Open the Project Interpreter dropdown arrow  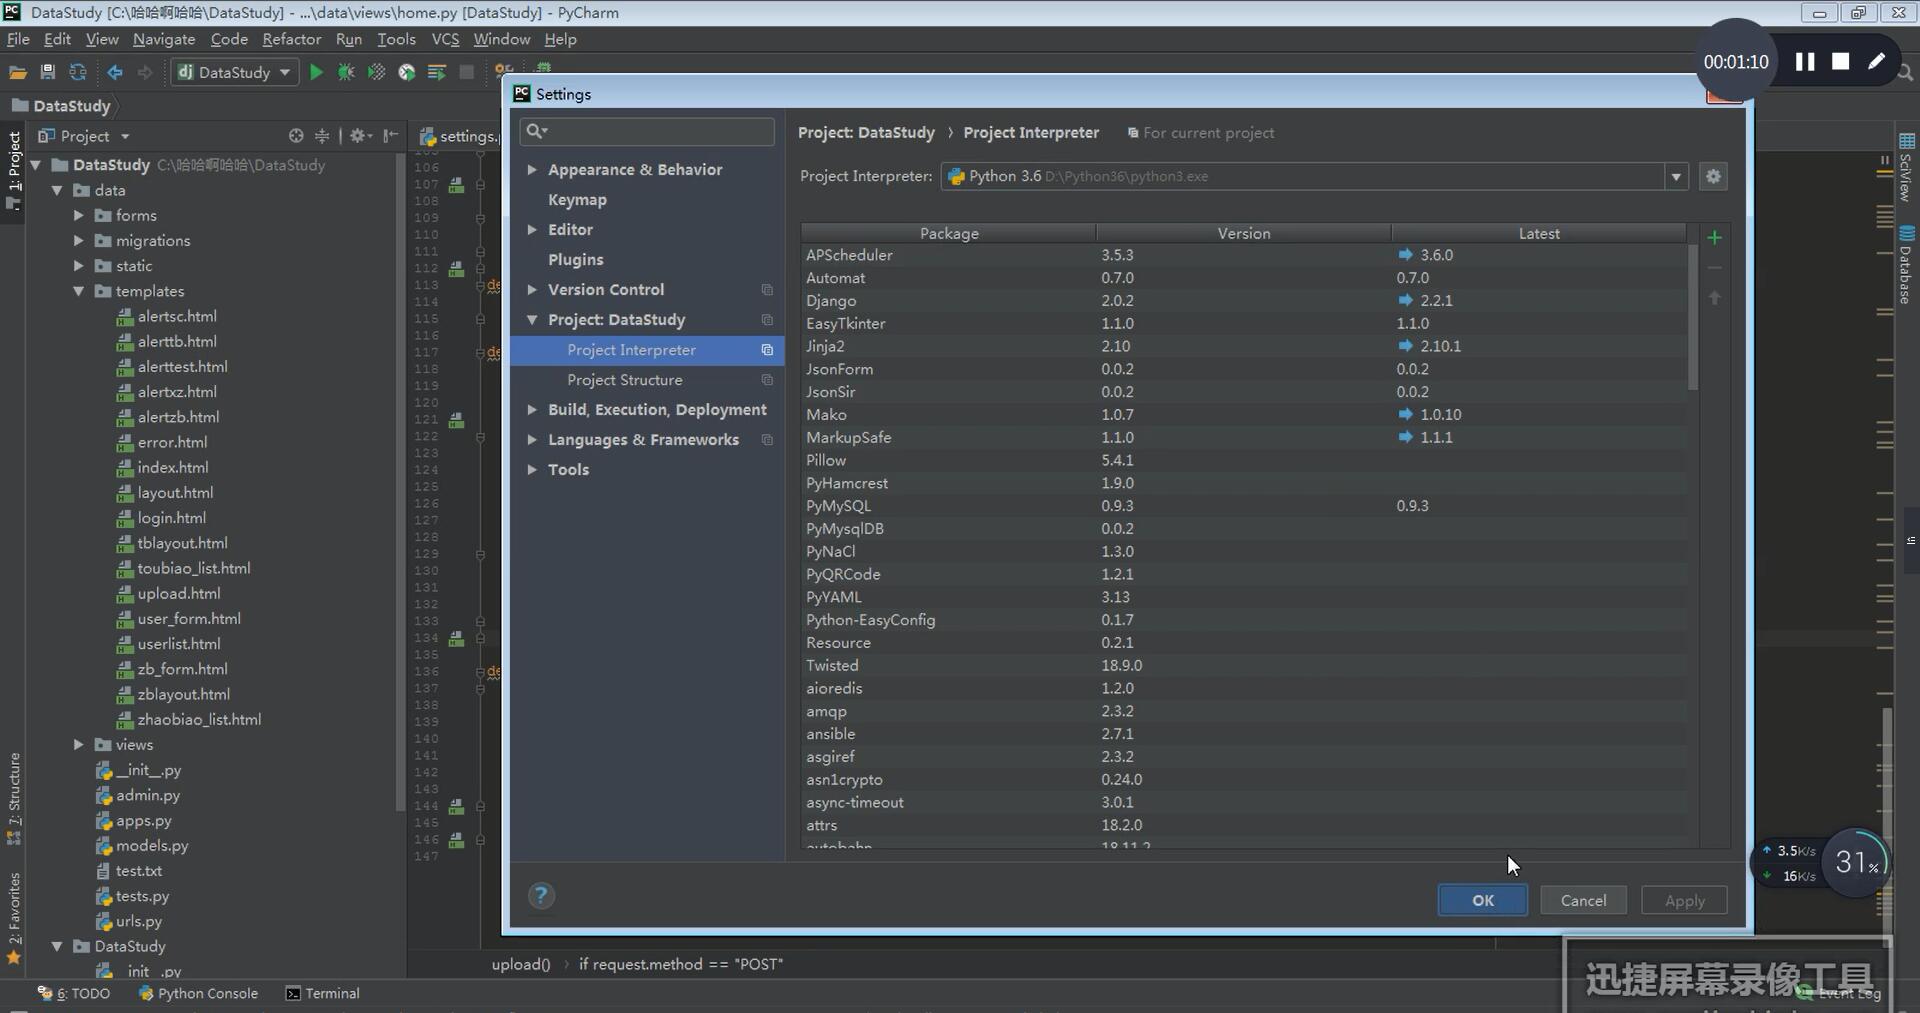[1676, 176]
